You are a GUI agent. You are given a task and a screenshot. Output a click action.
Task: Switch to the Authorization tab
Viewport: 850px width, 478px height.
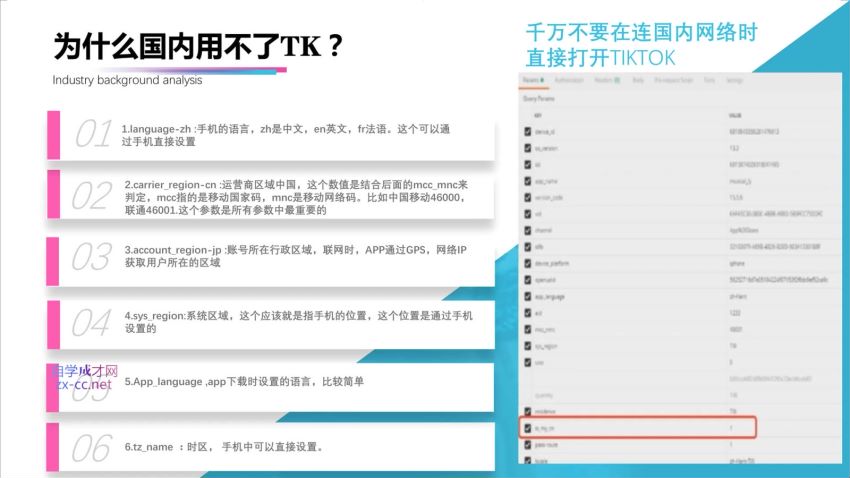(569, 80)
